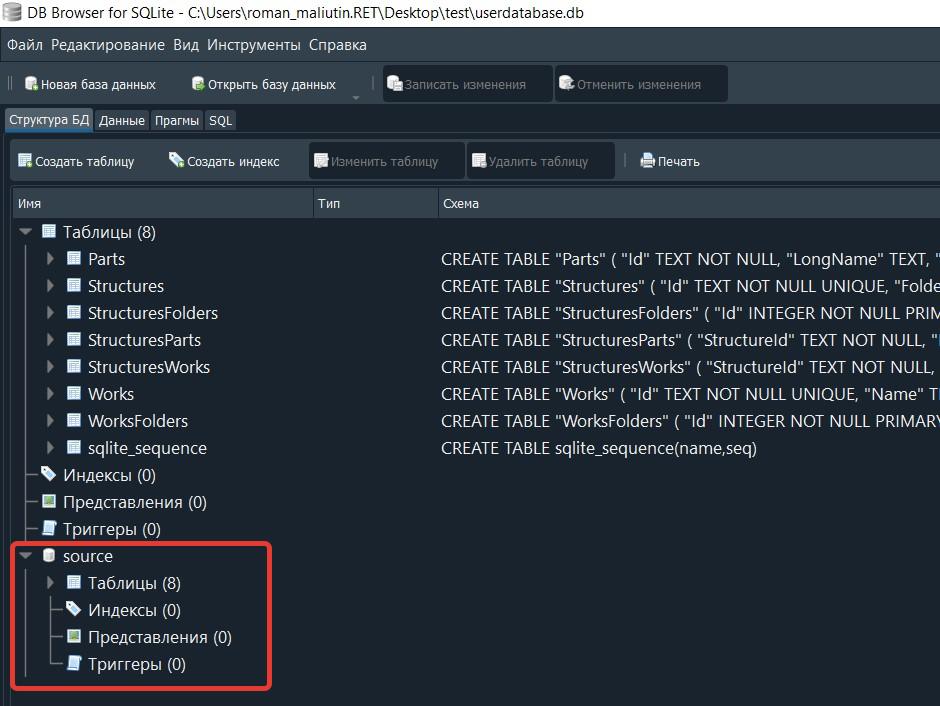
Task: Collapse the top Таблицы (8) node
Action: coord(25,231)
